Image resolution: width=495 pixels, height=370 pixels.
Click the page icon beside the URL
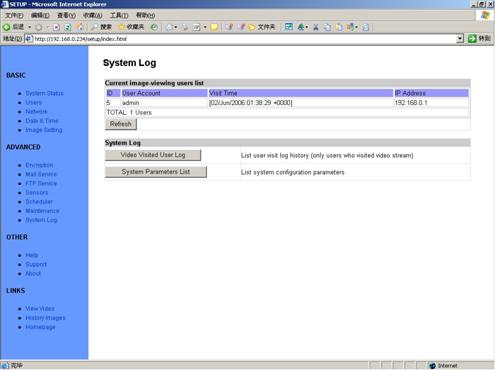pos(29,39)
